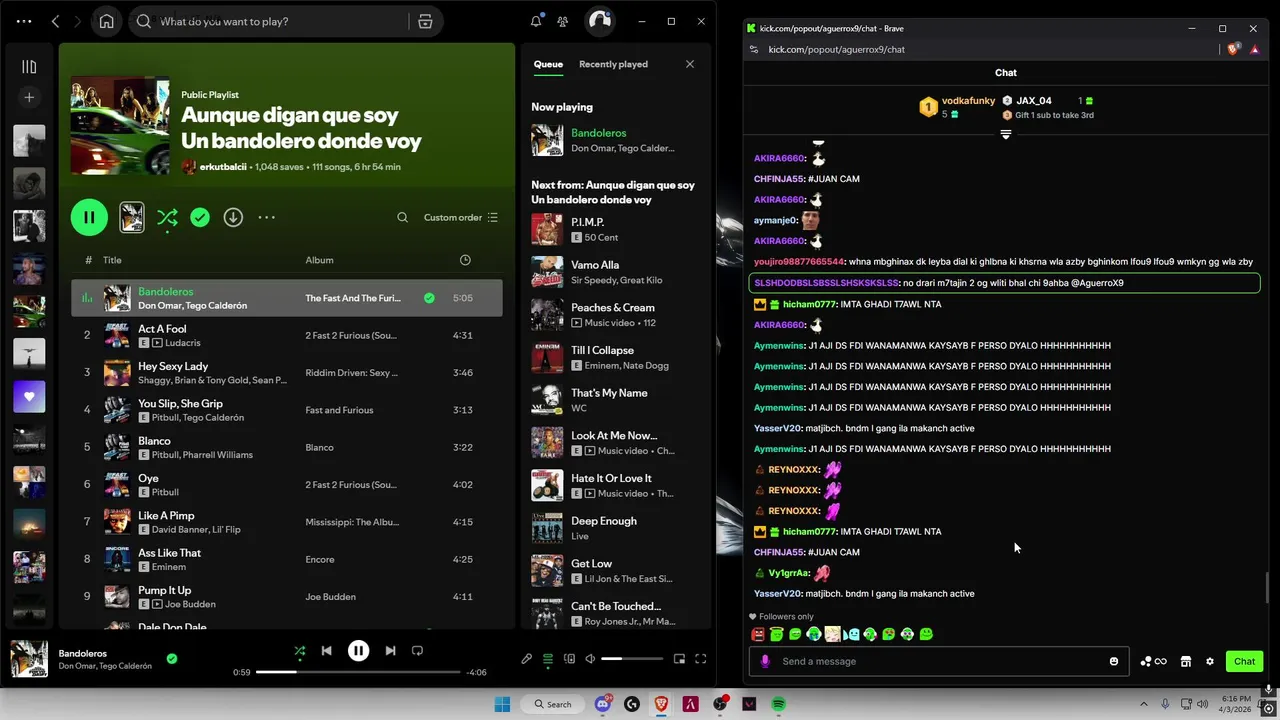Image resolution: width=1280 pixels, height=720 pixels.
Task: Switch to the Queue tab
Action: point(548,64)
